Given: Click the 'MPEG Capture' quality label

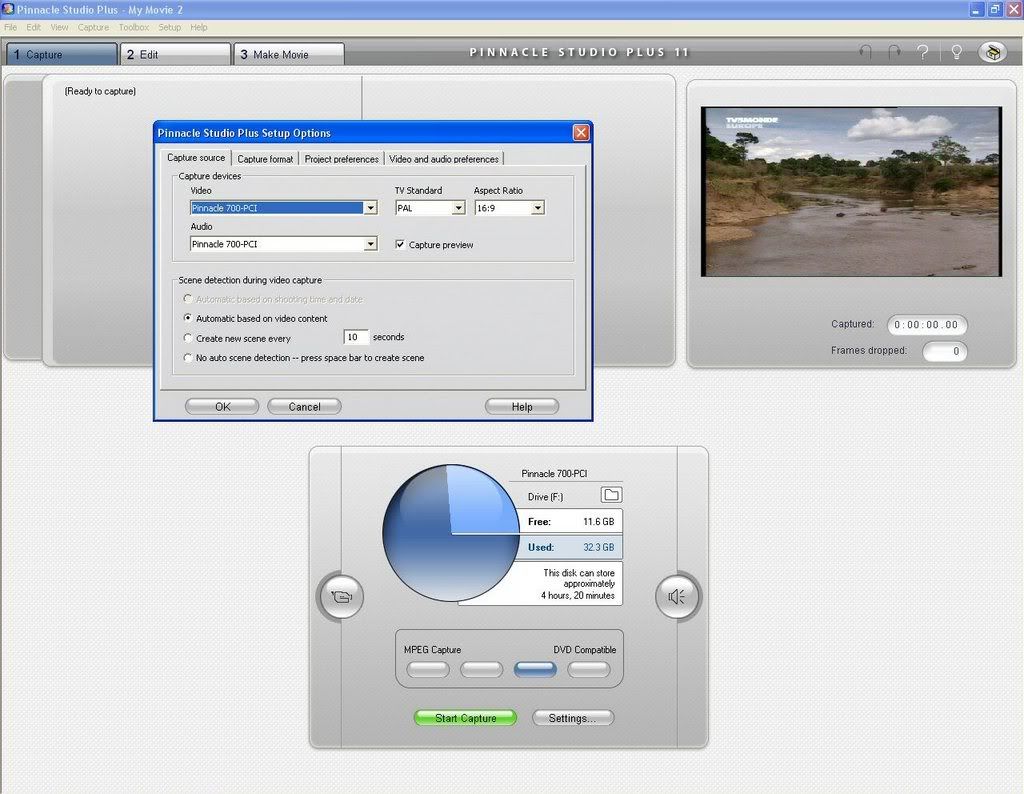Looking at the screenshot, I should point(432,650).
